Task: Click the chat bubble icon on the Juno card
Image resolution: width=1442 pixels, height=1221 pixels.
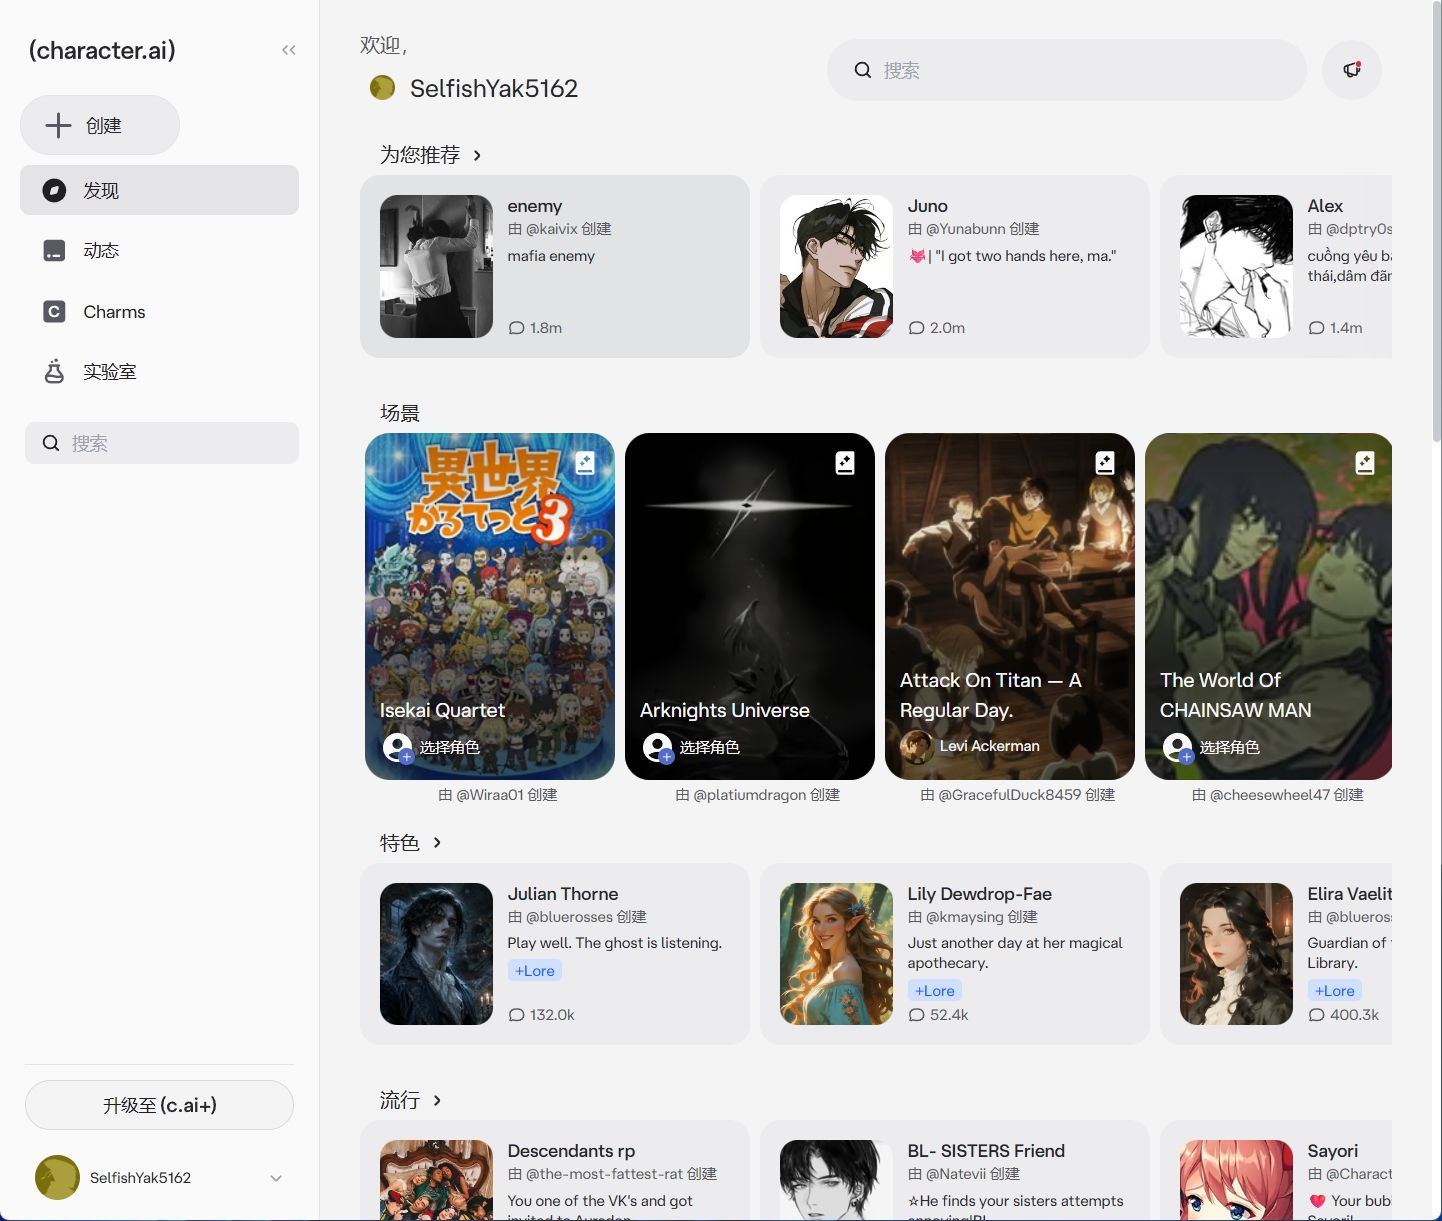Action: pyautogui.click(x=916, y=328)
